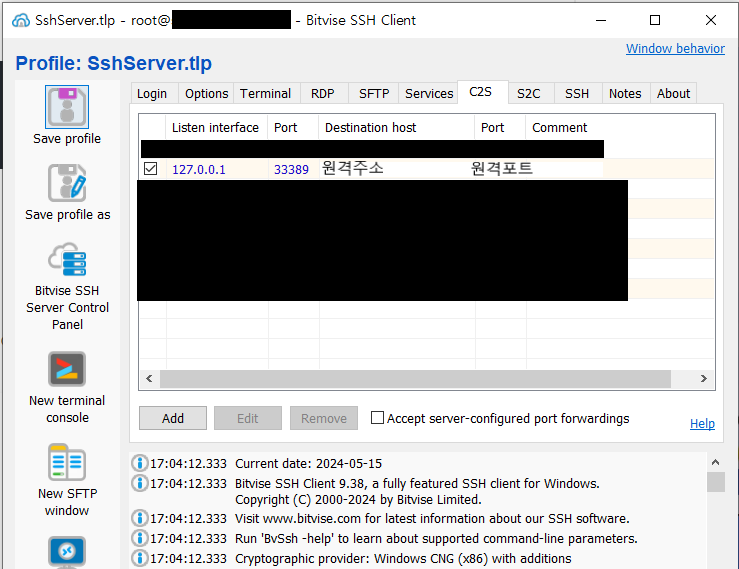This screenshot has width=739, height=569.
Task: Click info icon beside Visit www.bitvise.com entry
Action: tap(140, 518)
